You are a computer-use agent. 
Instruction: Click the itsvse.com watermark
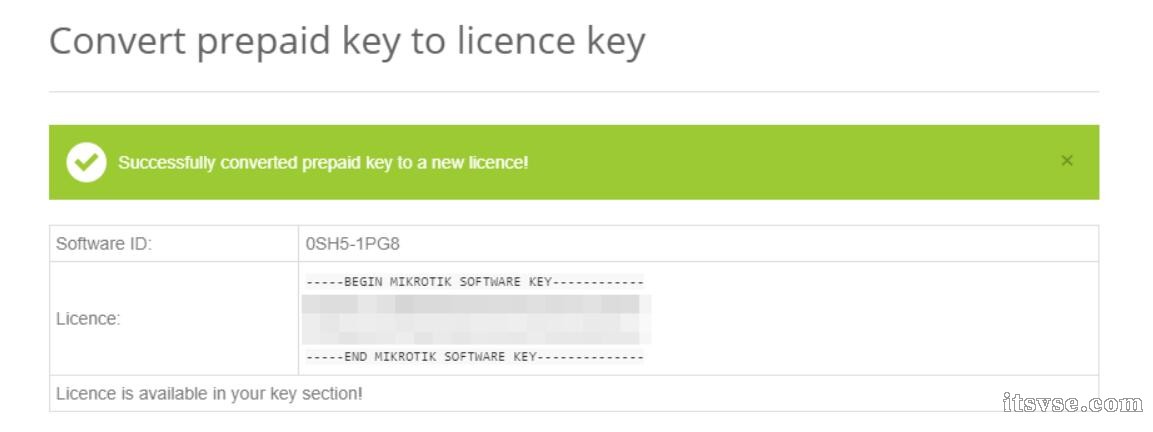click(1071, 403)
